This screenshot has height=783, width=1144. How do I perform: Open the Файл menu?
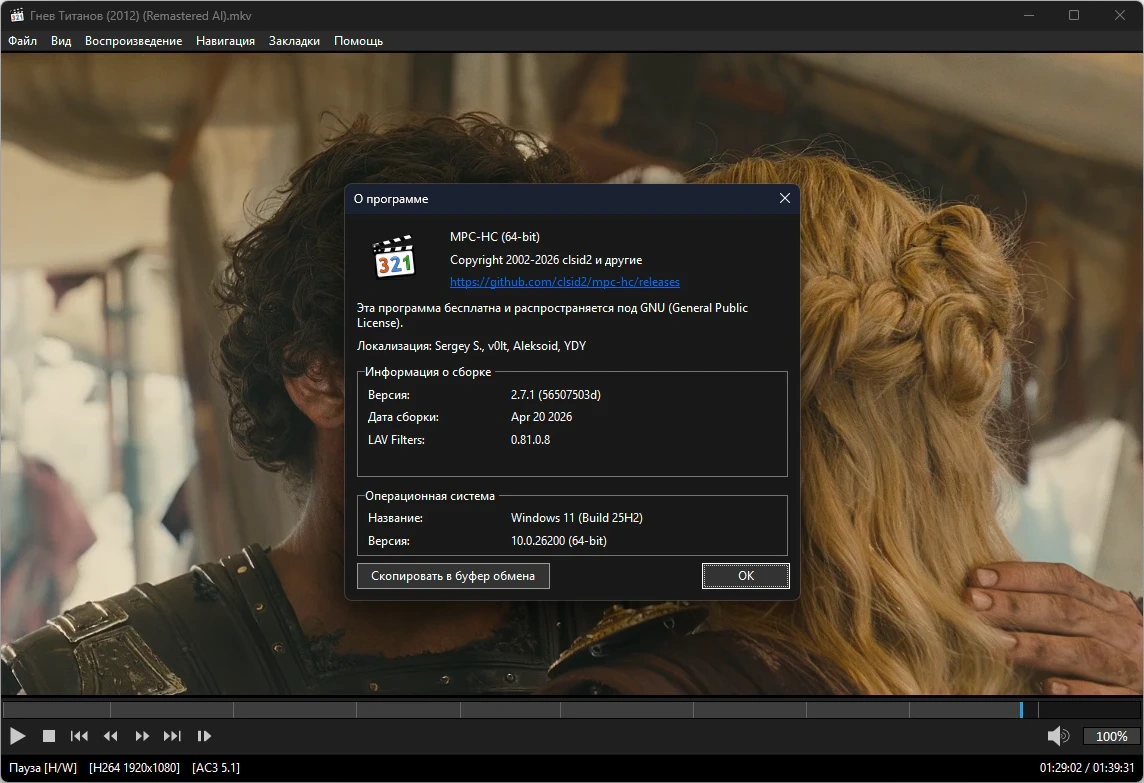point(23,41)
